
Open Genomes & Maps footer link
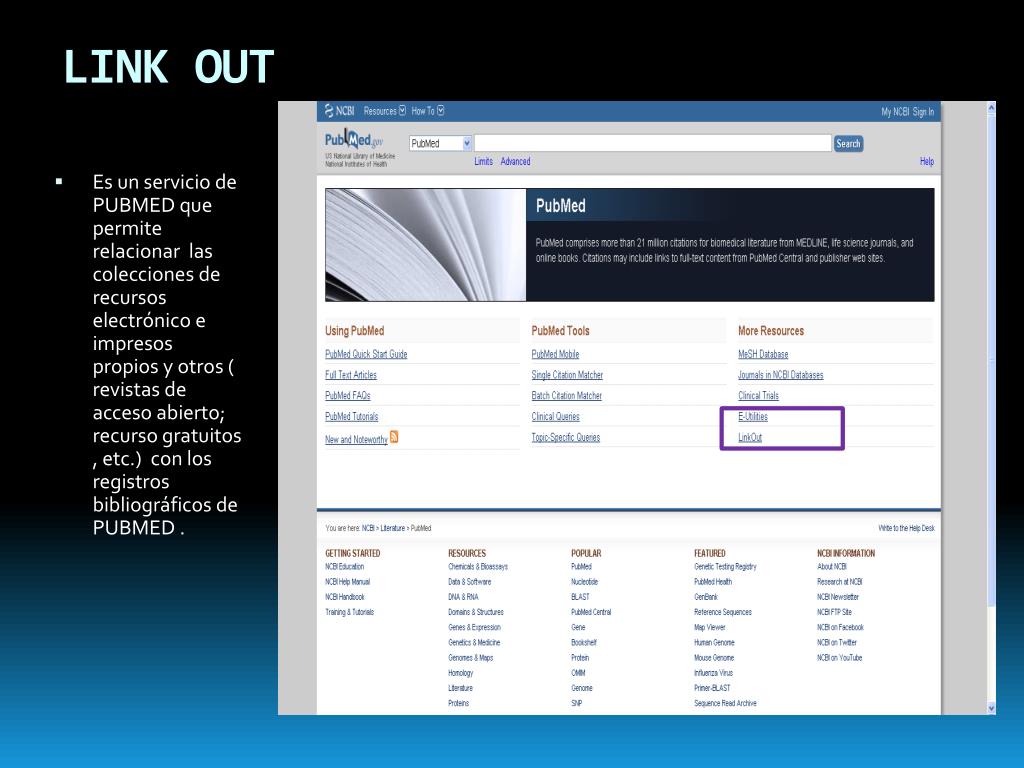470,658
